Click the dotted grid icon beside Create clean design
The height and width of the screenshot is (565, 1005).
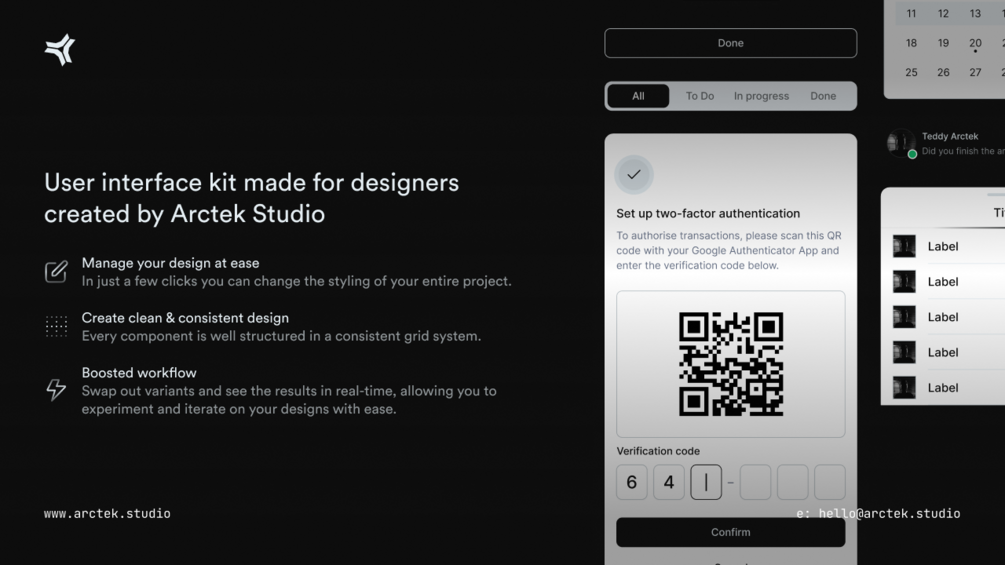pos(56,326)
